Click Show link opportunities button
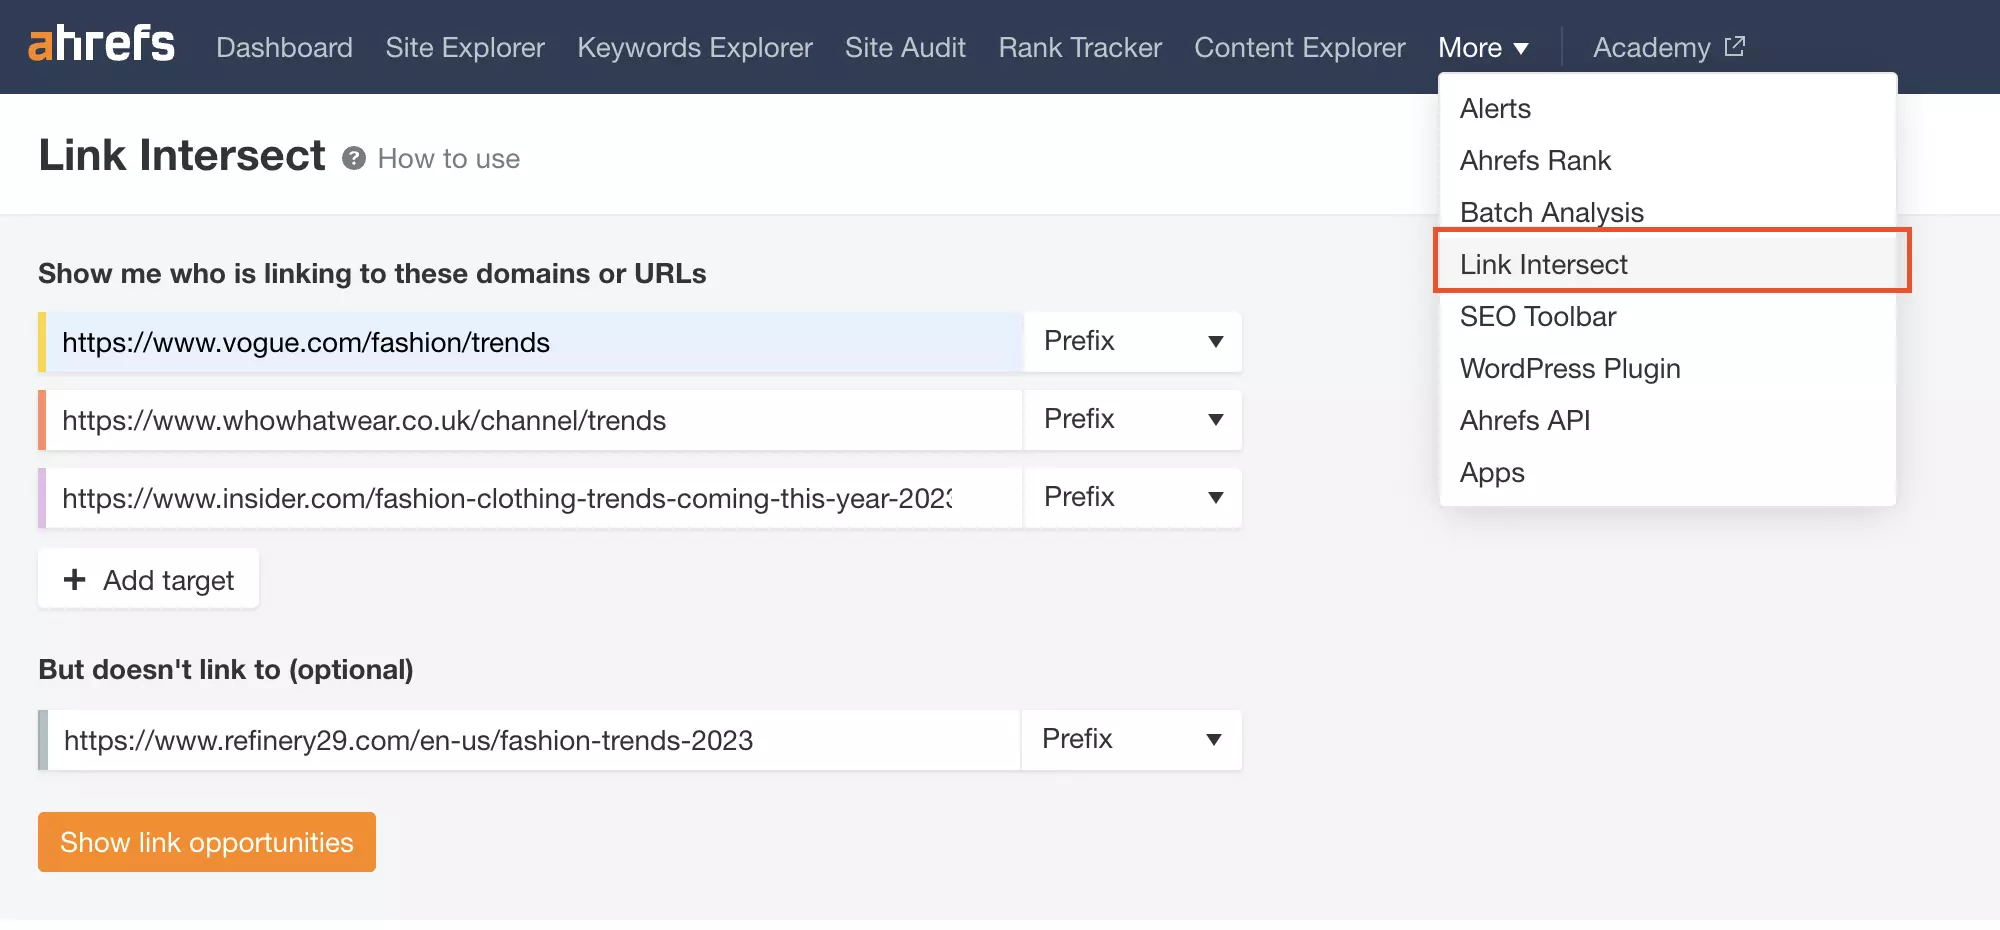 point(207,842)
